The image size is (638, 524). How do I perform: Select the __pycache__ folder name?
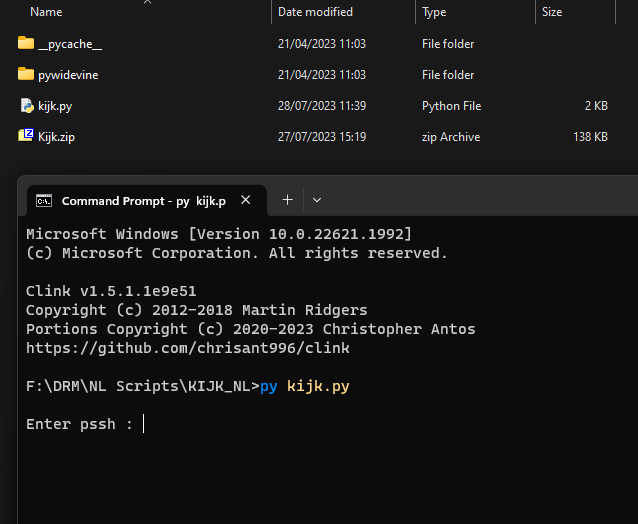(x=70, y=44)
